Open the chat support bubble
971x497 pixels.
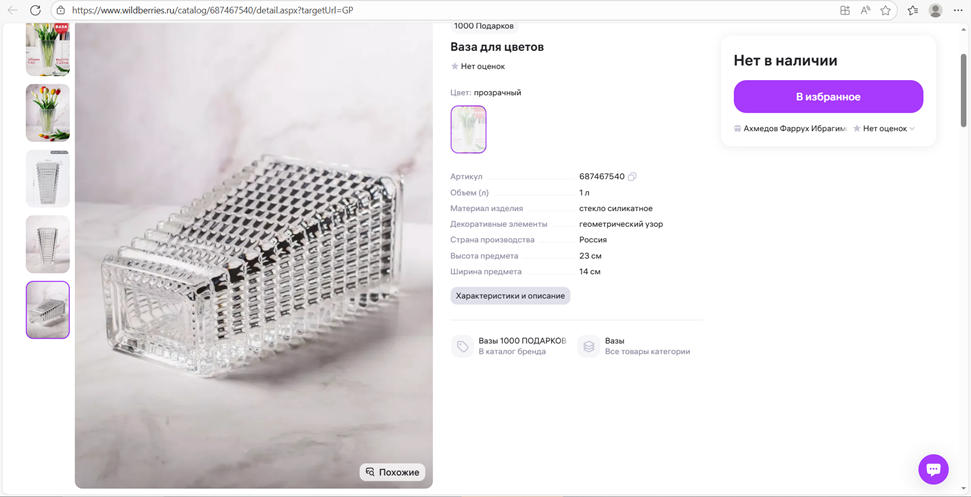tap(933, 469)
